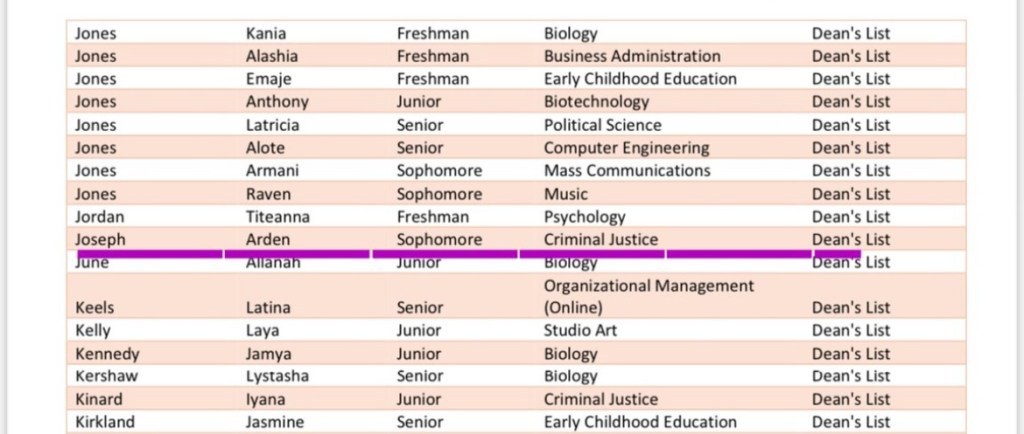The image size is (1024, 434).
Task: Click the last name Jordan
Action: (99, 217)
